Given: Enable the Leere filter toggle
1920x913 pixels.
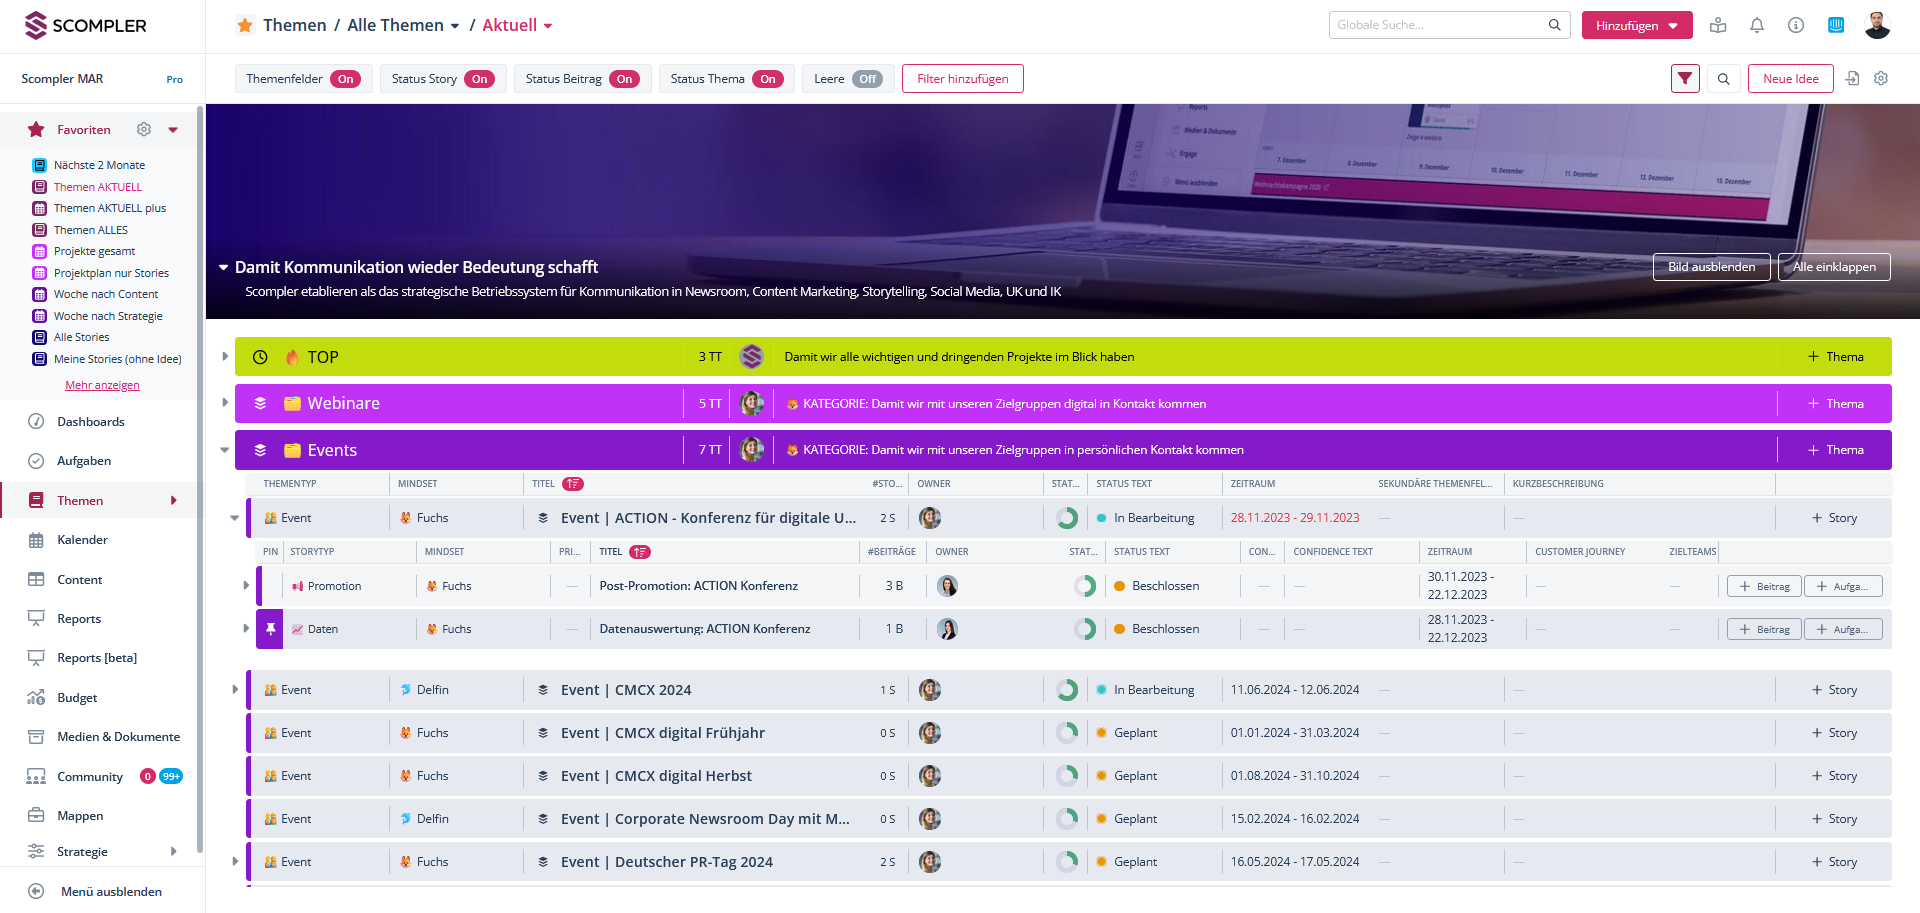Looking at the screenshot, I should 867,79.
